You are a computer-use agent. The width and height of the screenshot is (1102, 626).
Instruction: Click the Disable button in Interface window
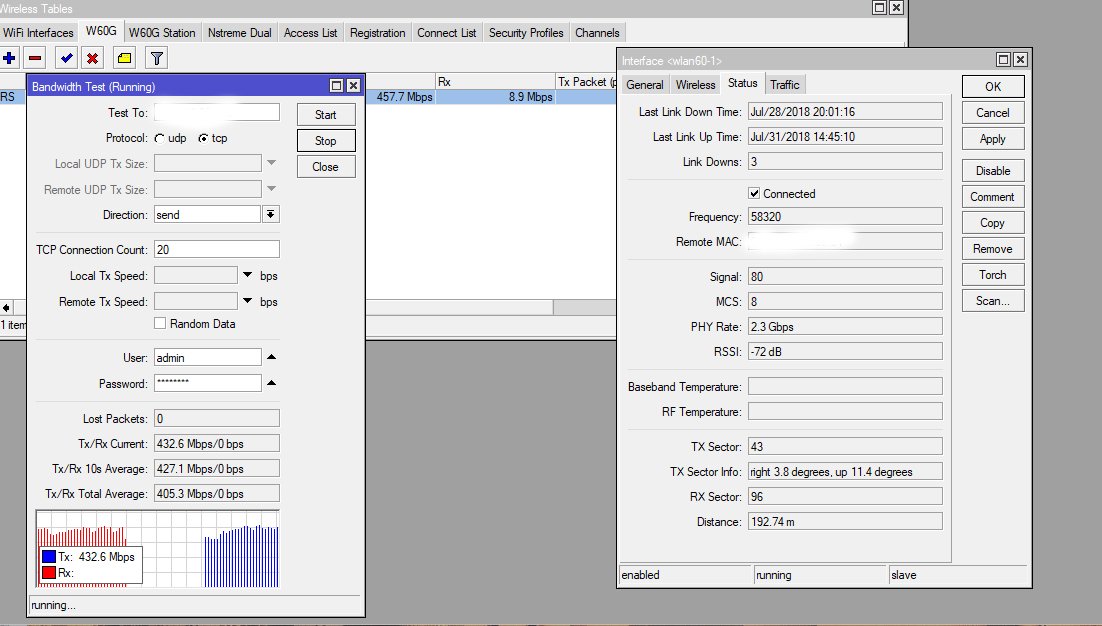[x=993, y=171]
